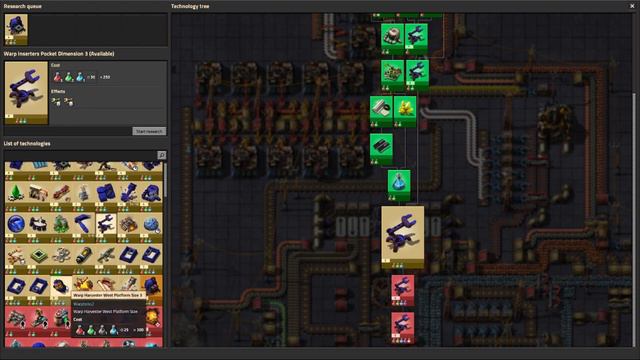
Task: Open the bottom red unavailable inserter node
Action: coord(403,328)
